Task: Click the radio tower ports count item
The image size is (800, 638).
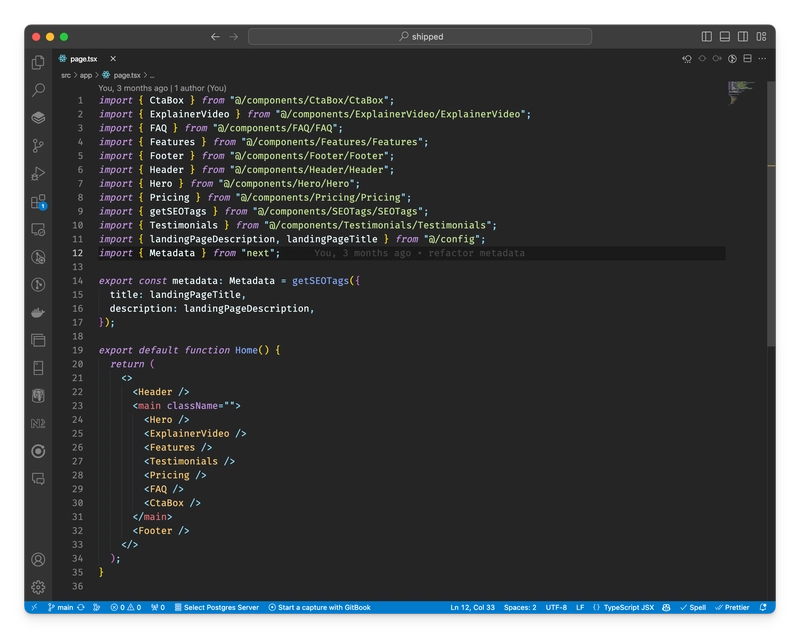Action: [158, 607]
